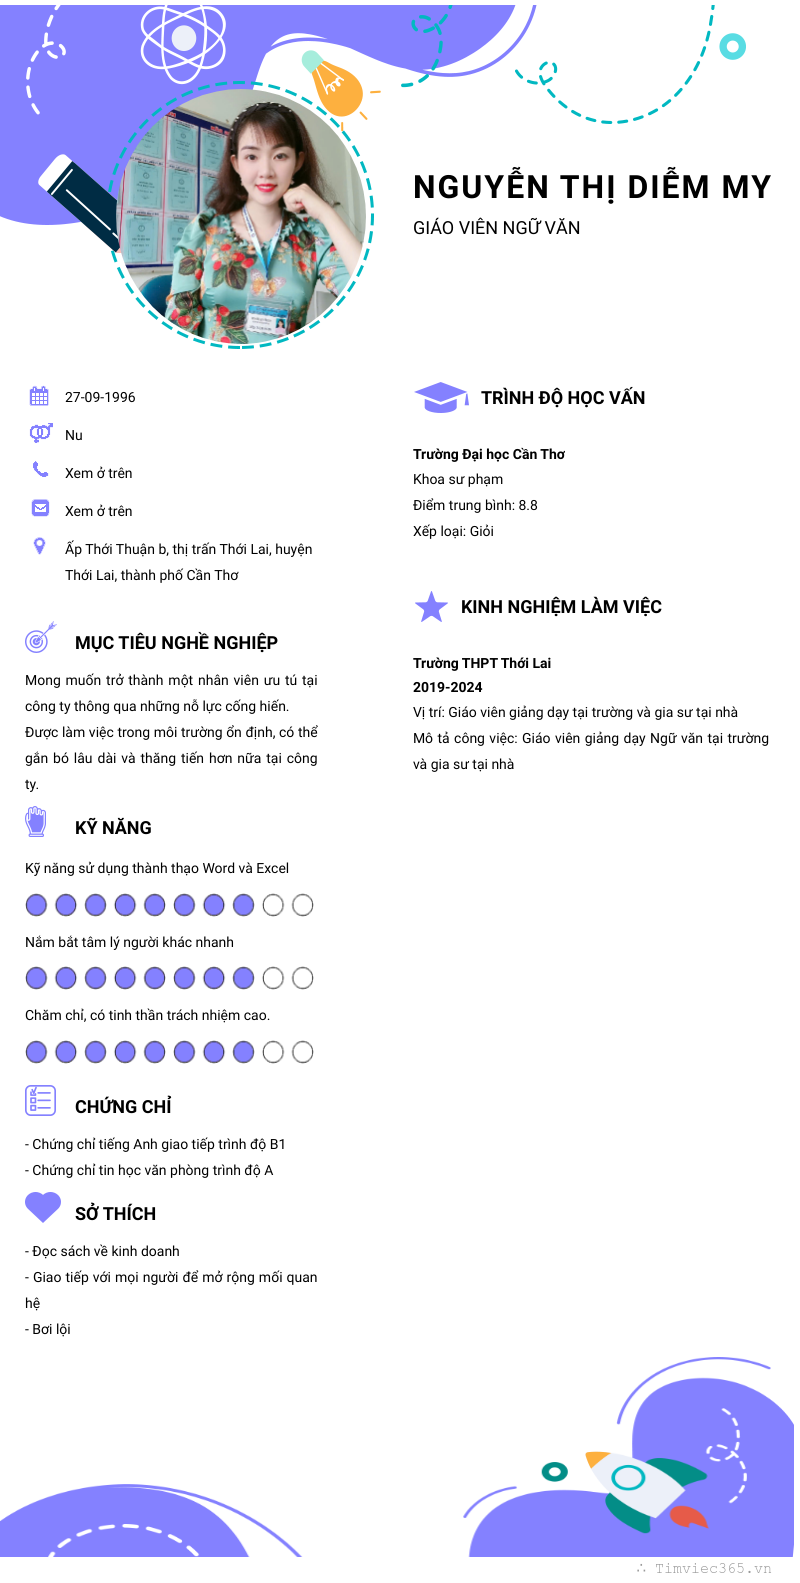Click the Trường Đại học Cần Thơ entry
Viewport: 800px width, 1583px height.
[x=489, y=454]
